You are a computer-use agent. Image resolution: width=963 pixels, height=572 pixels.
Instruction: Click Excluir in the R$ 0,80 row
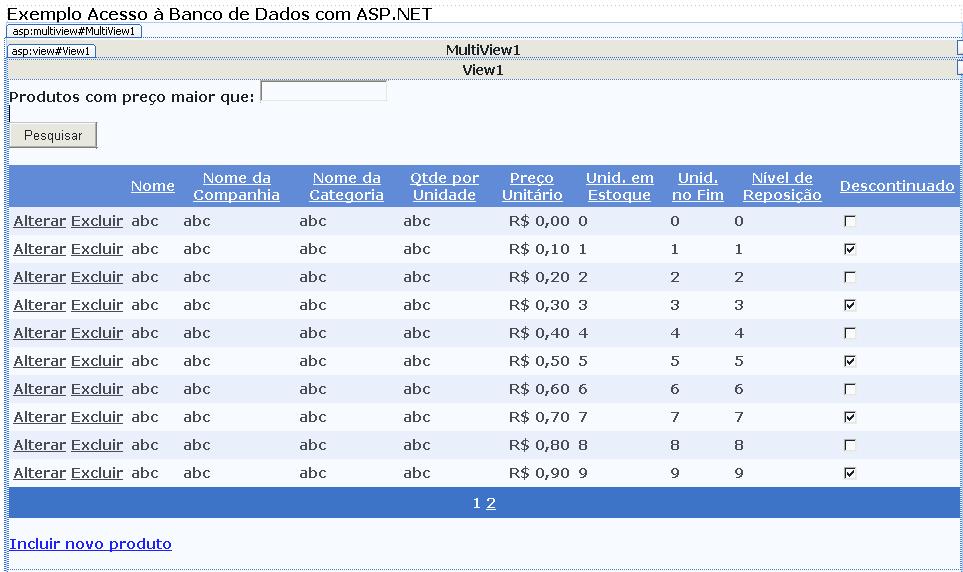tap(97, 445)
